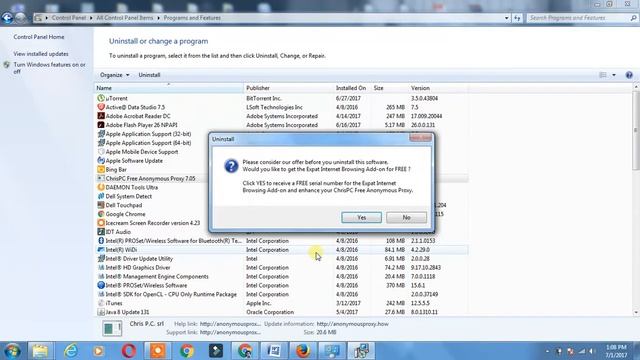Click No in the Uninstall dialog

[406, 218]
